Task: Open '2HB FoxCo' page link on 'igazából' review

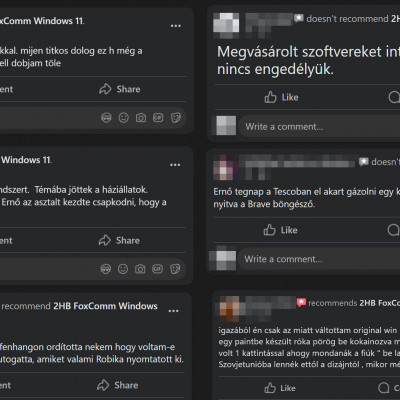Action: pos(380,303)
